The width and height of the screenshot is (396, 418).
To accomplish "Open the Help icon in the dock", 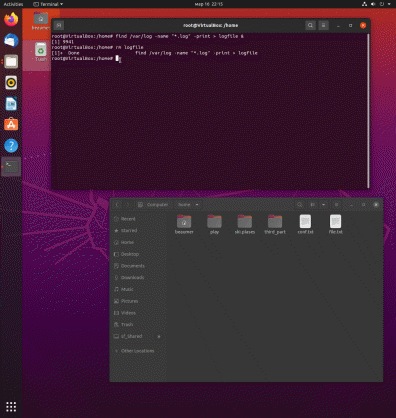I will point(11,146).
